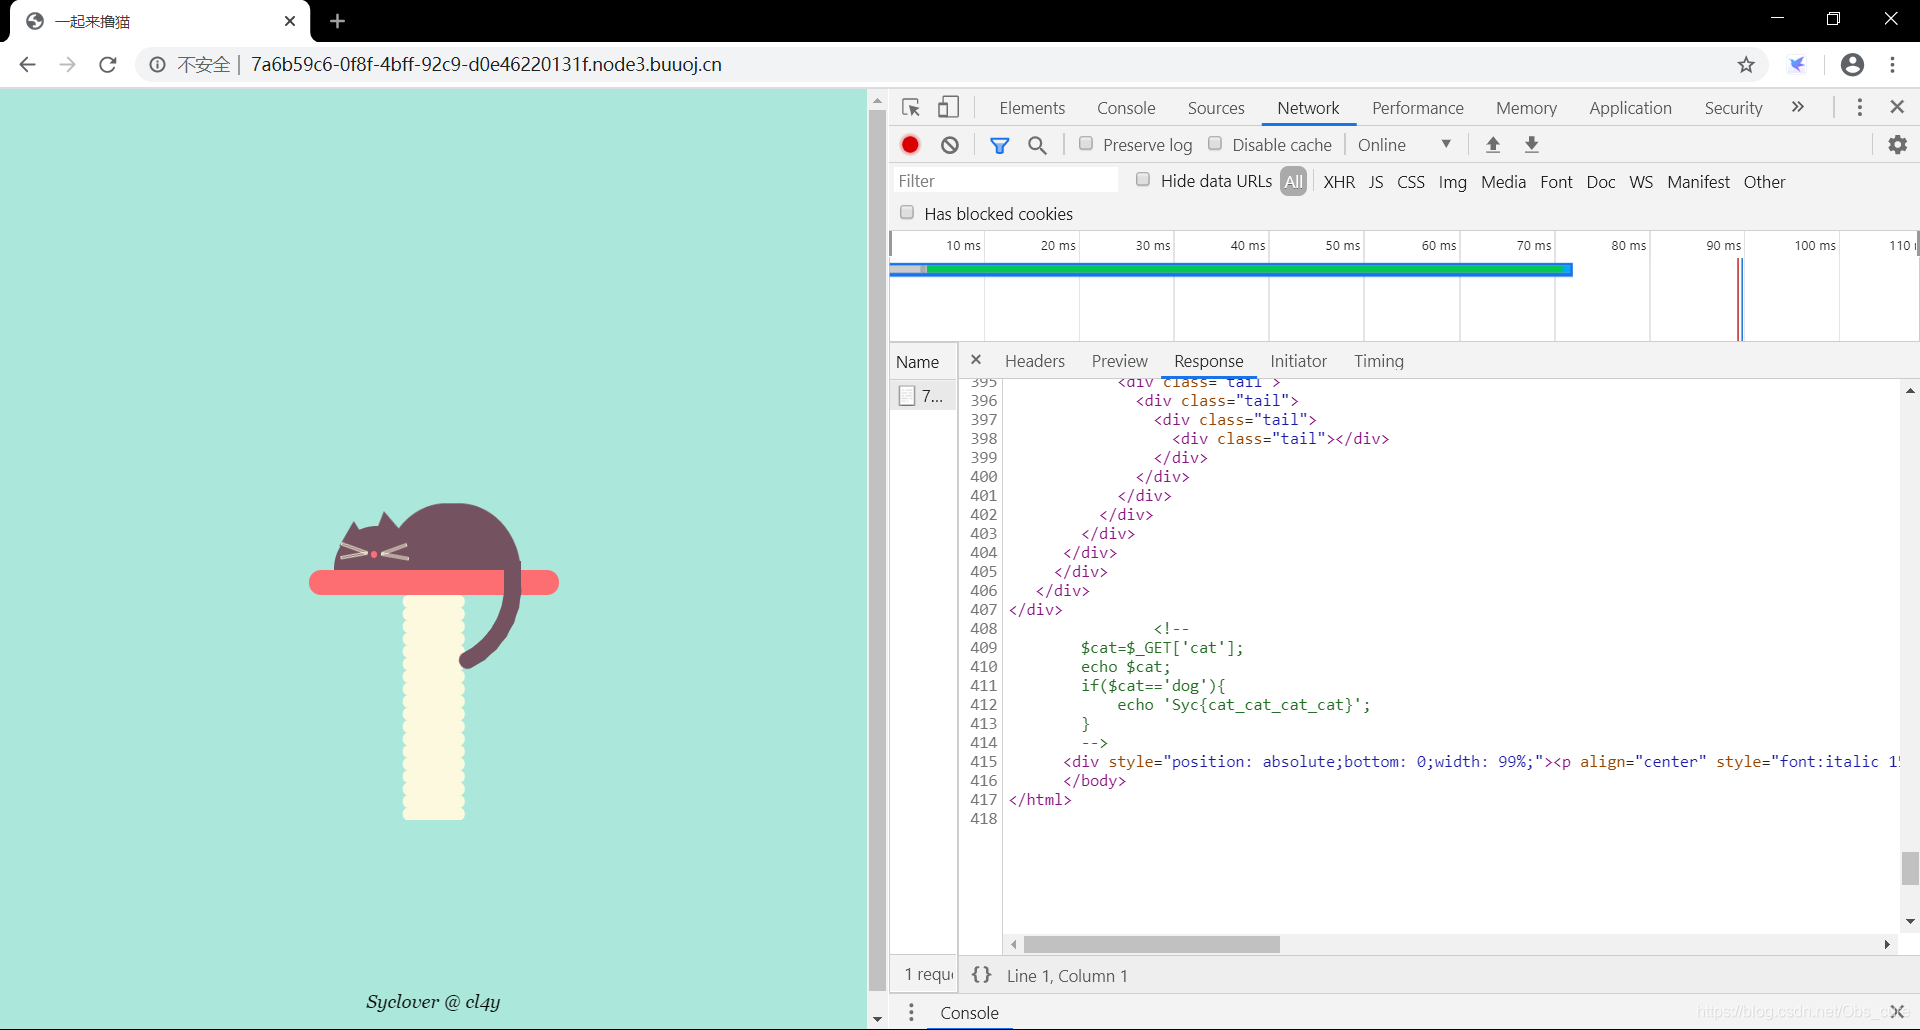The height and width of the screenshot is (1030, 1920).
Task: Filter requests by XHR type
Action: (1339, 182)
